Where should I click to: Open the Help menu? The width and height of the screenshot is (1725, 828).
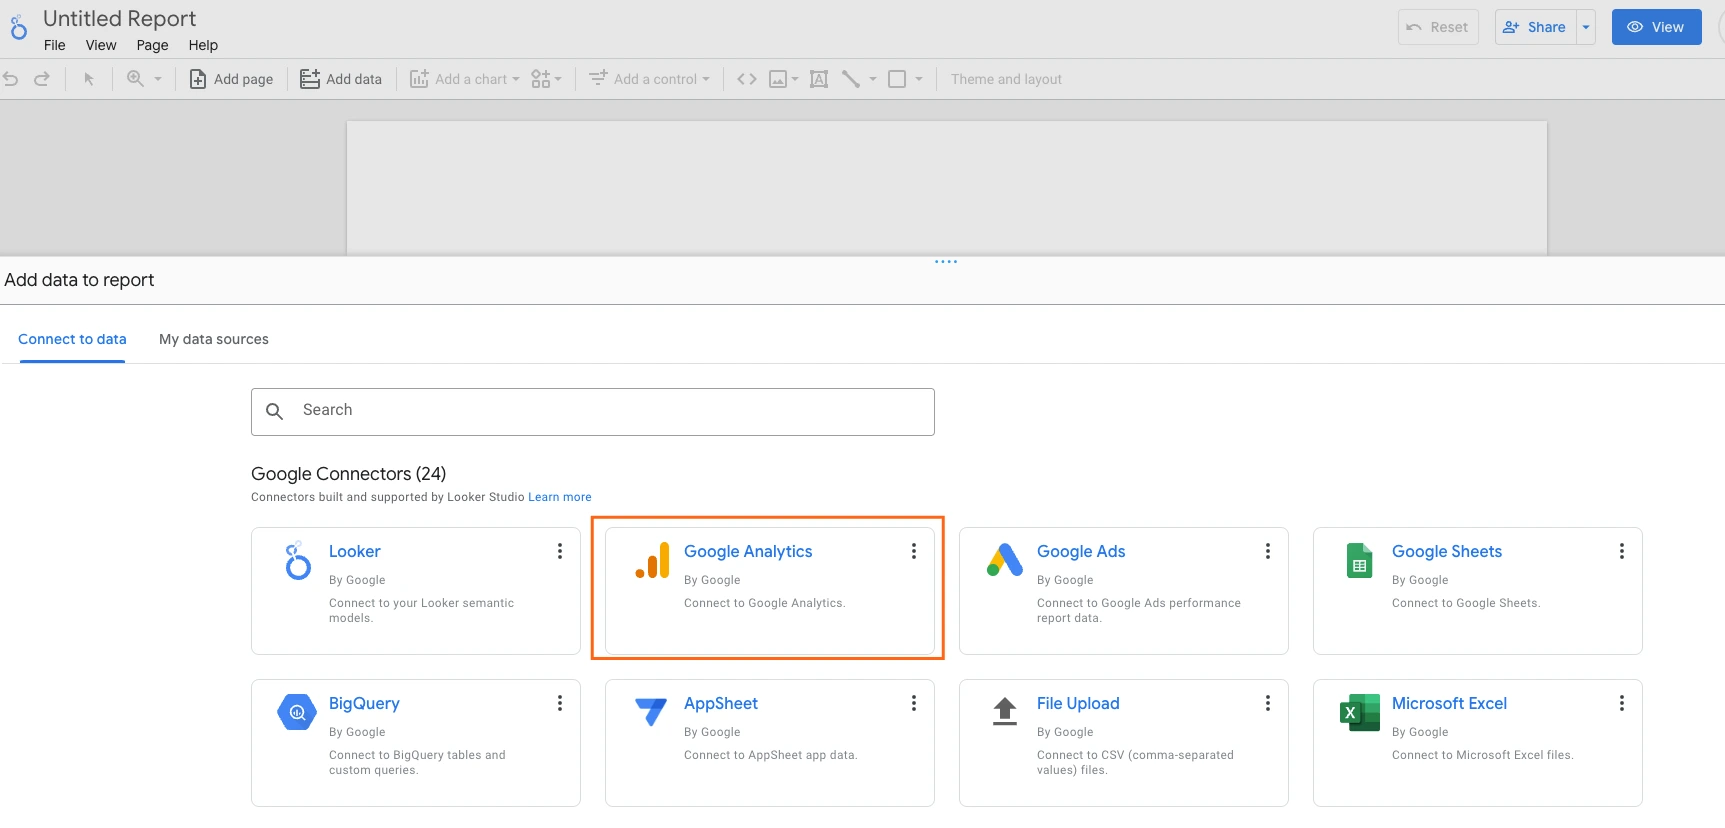pyautogui.click(x=203, y=45)
